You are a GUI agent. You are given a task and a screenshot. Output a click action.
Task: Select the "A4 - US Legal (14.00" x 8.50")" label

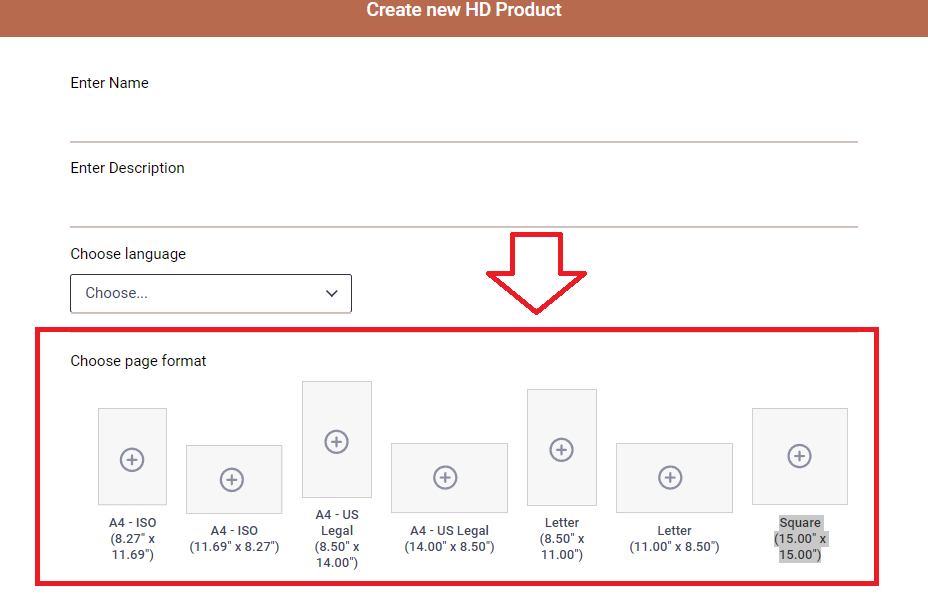(x=450, y=538)
